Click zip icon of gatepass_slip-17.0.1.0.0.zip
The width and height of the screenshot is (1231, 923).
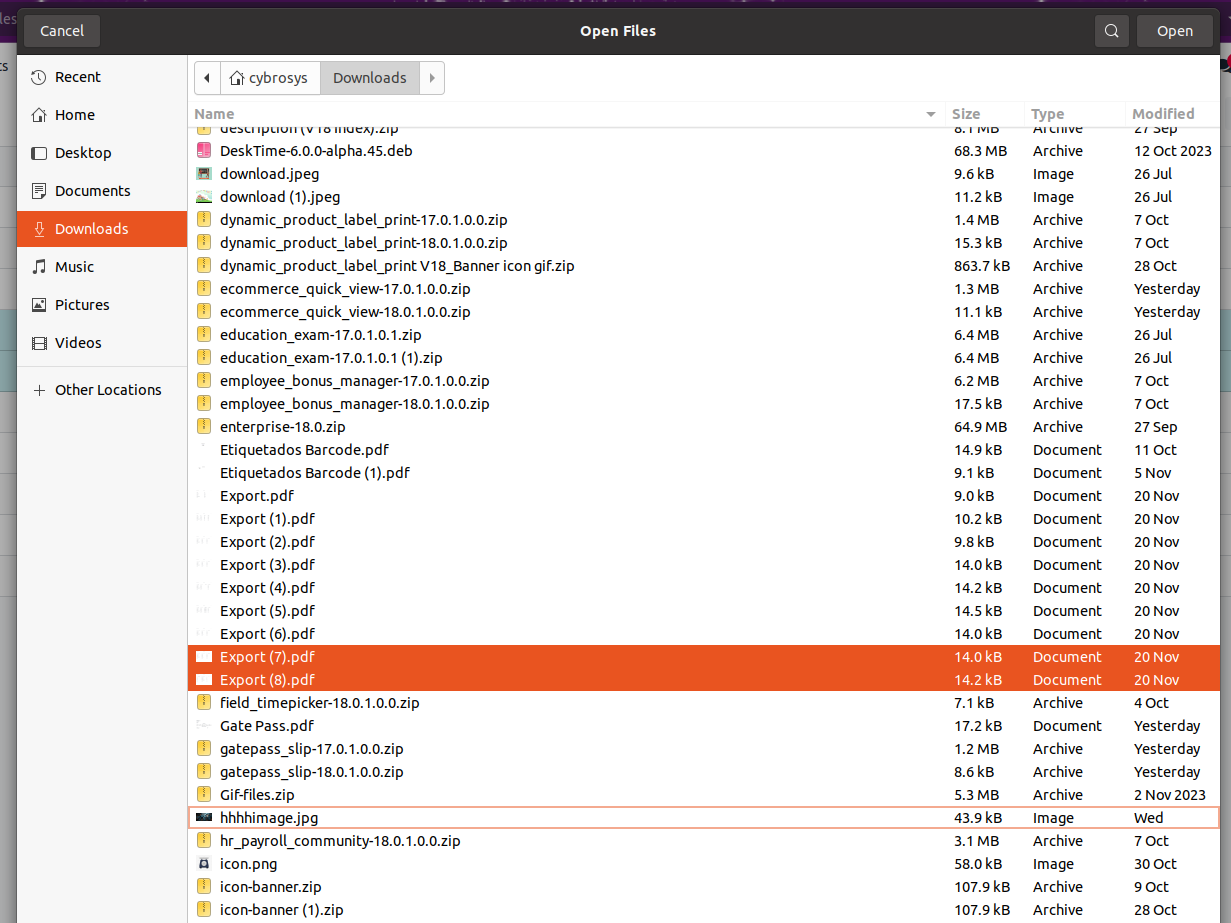(204, 749)
